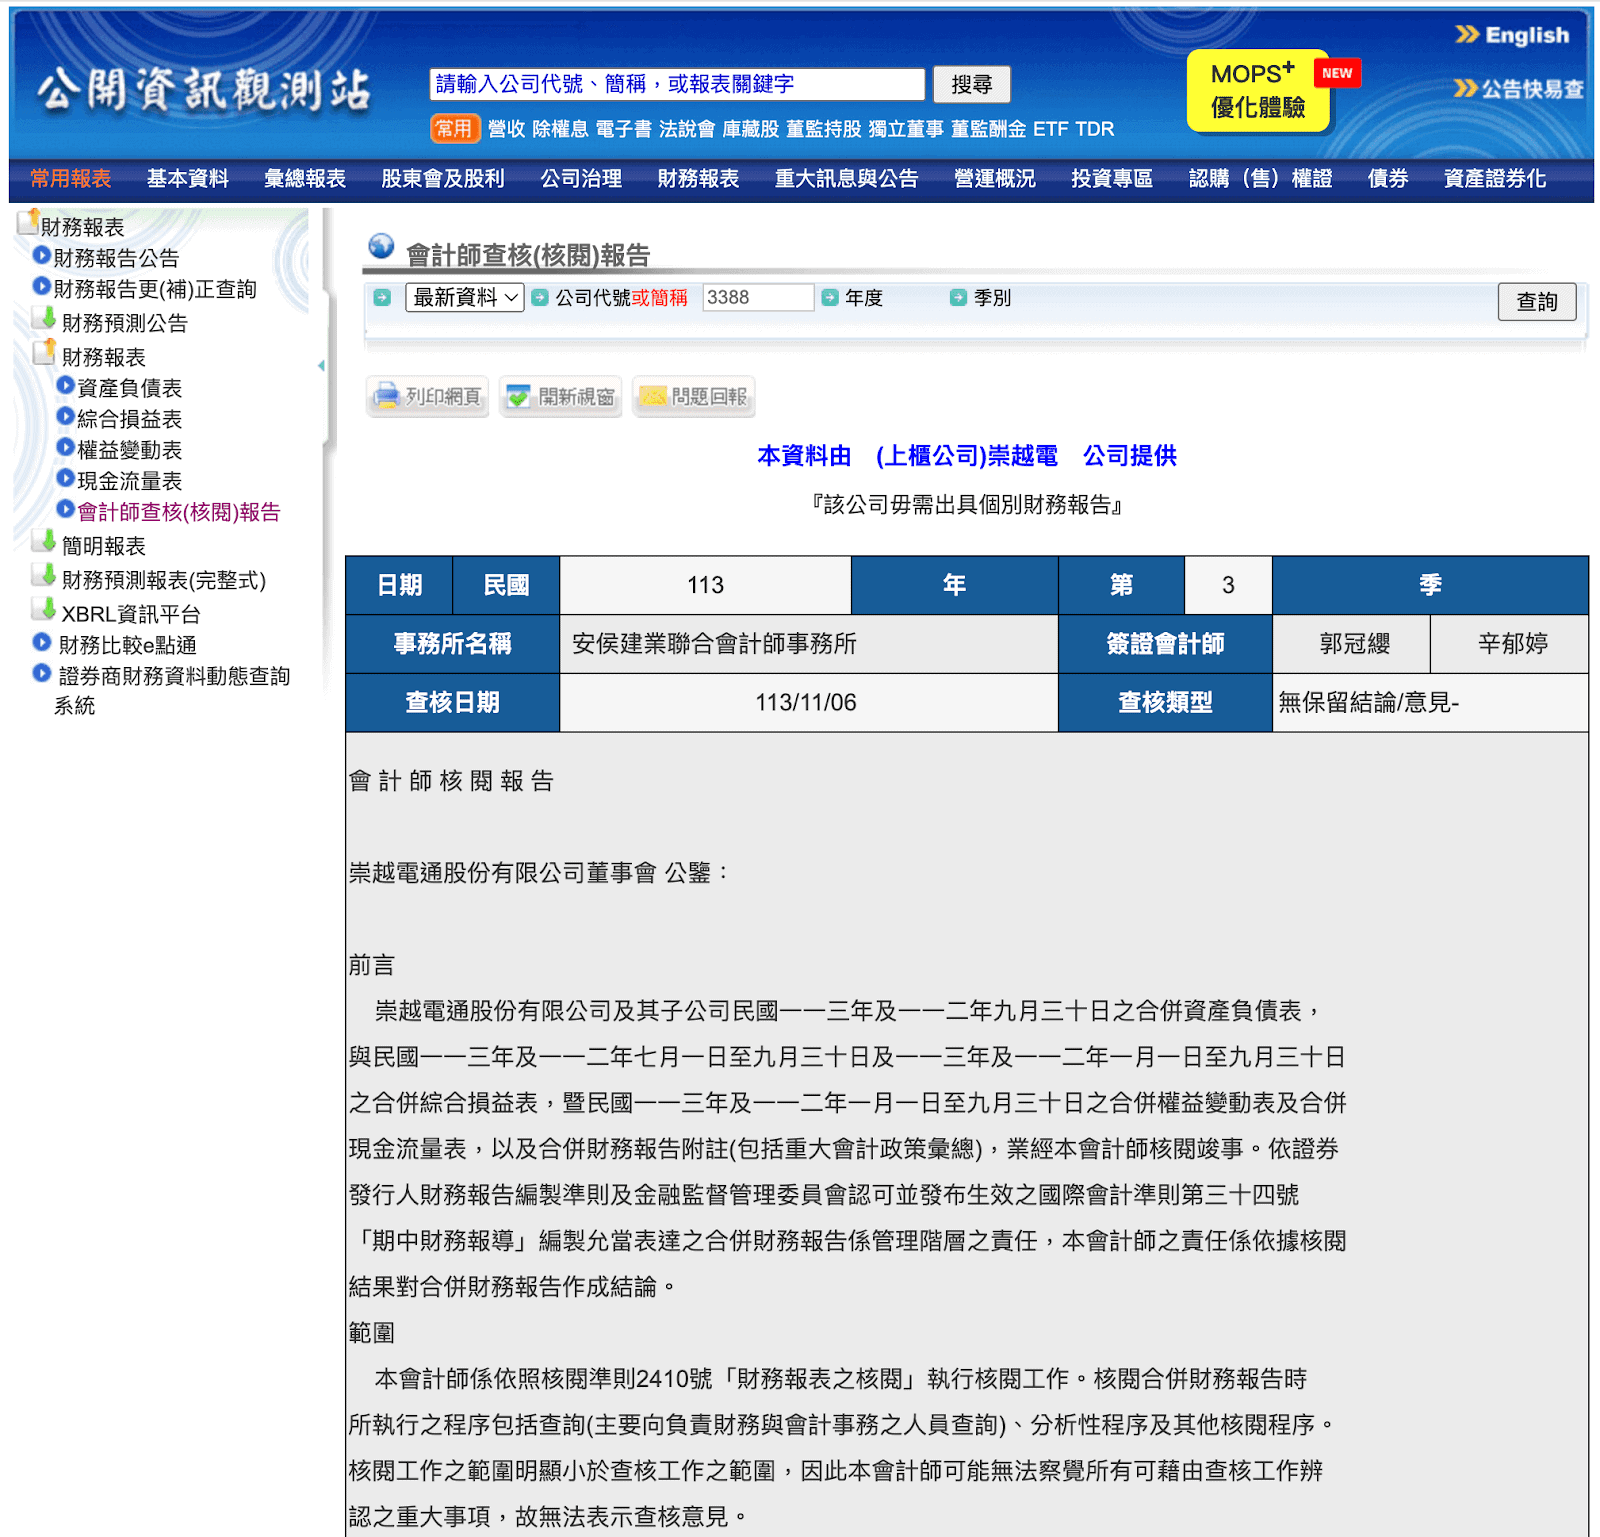Open 資產負債表 in sidebar
The image size is (1600, 1537).
coord(129,388)
